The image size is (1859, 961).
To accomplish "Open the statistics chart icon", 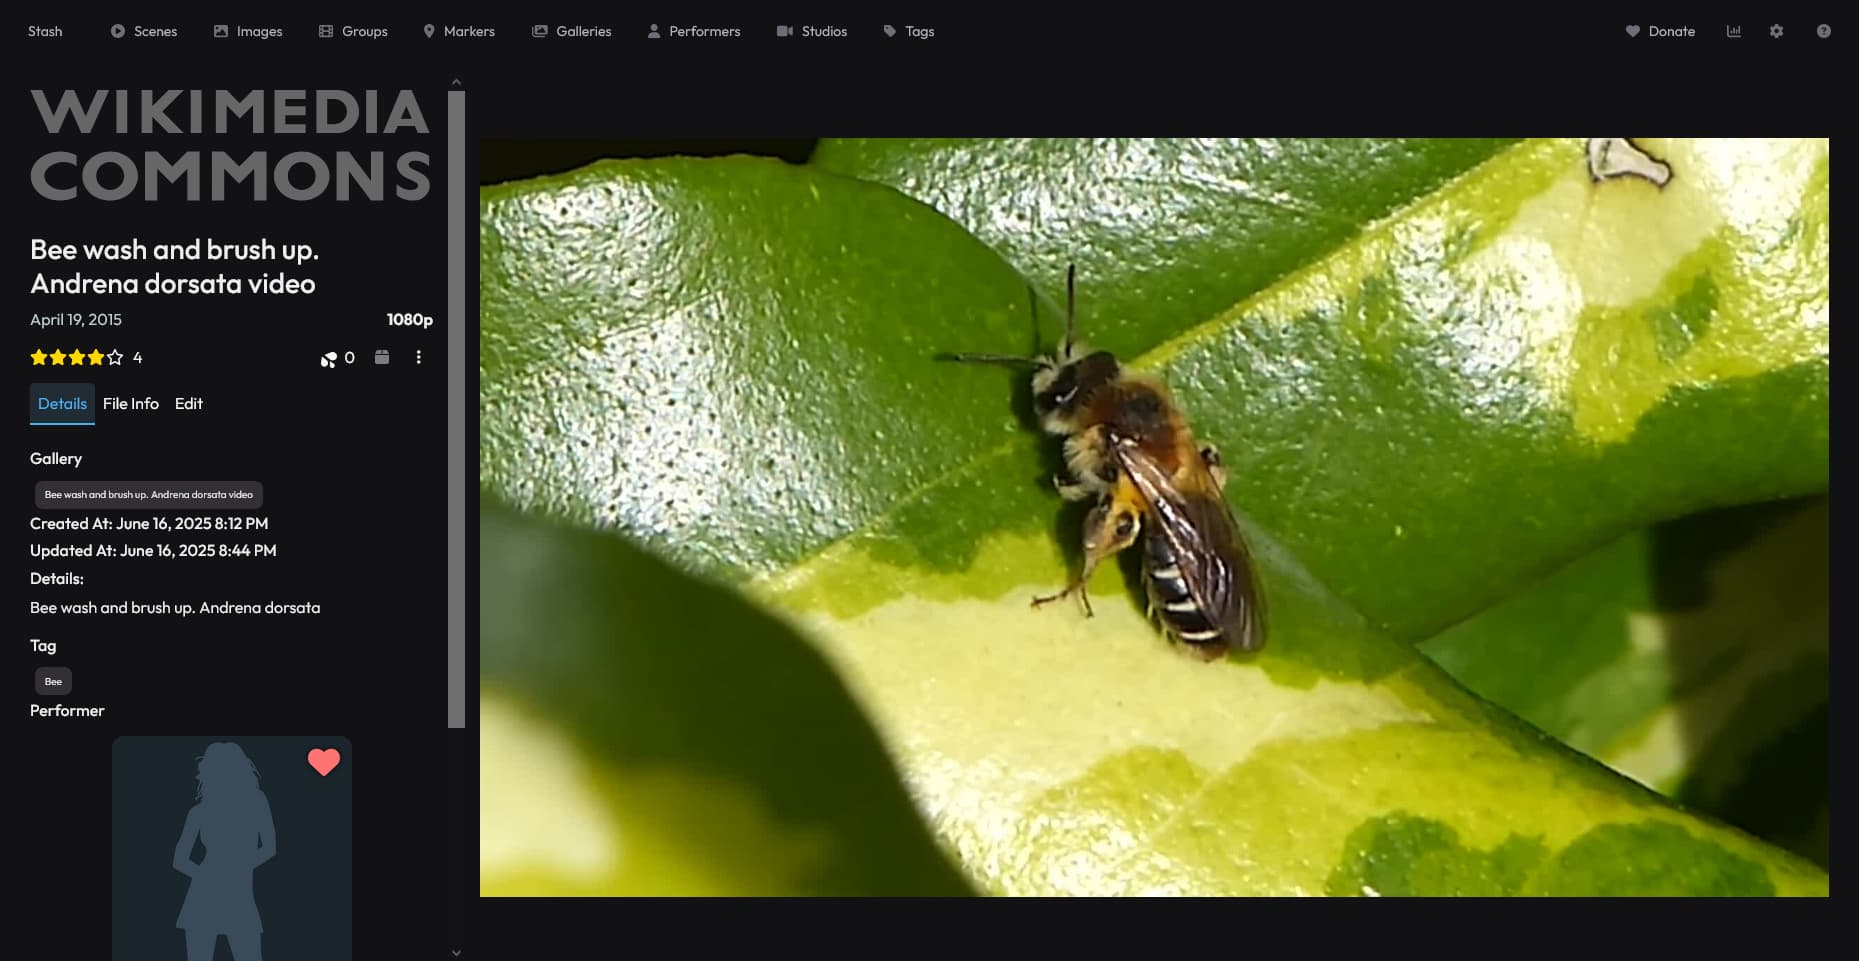I will (1734, 31).
